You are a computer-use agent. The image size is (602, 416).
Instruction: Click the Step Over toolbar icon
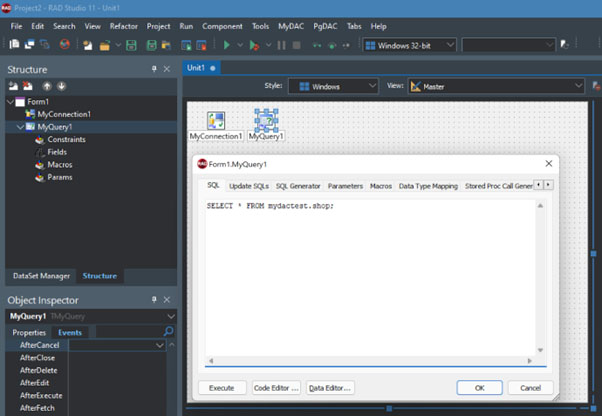(332, 45)
